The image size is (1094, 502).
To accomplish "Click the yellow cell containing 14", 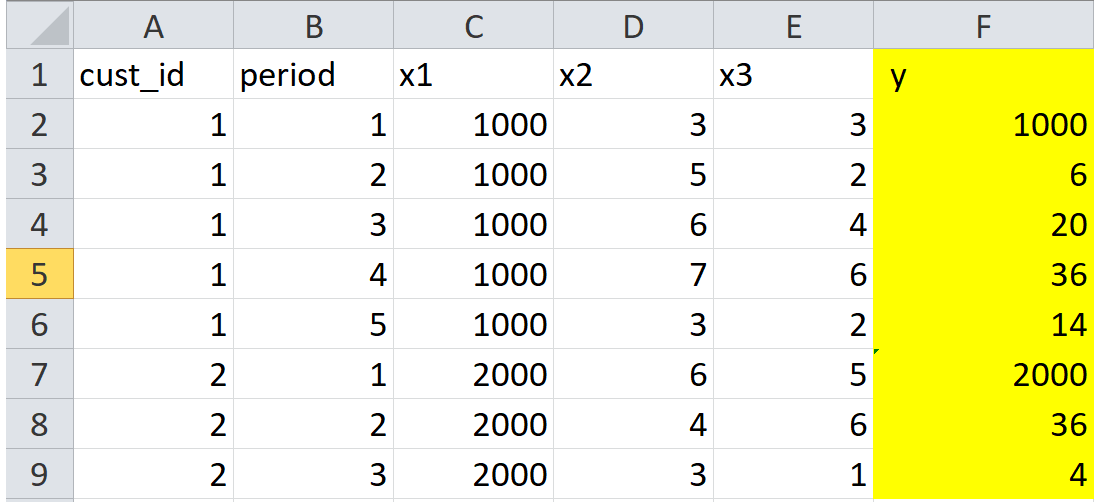I will pos(983,324).
